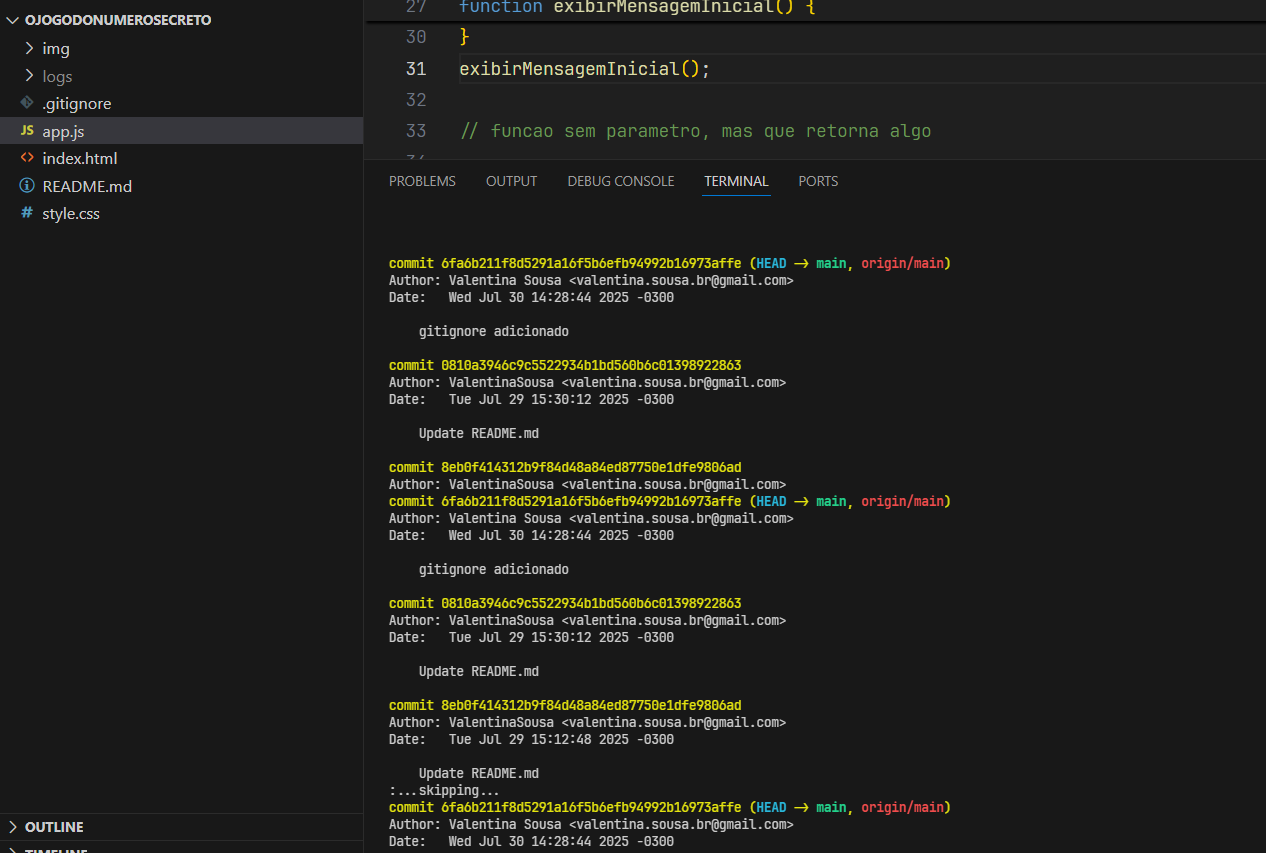Collapse the OJOGODONUMEROSECRETO explorer root chevron
The height and width of the screenshot is (853, 1266).
(13, 20)
